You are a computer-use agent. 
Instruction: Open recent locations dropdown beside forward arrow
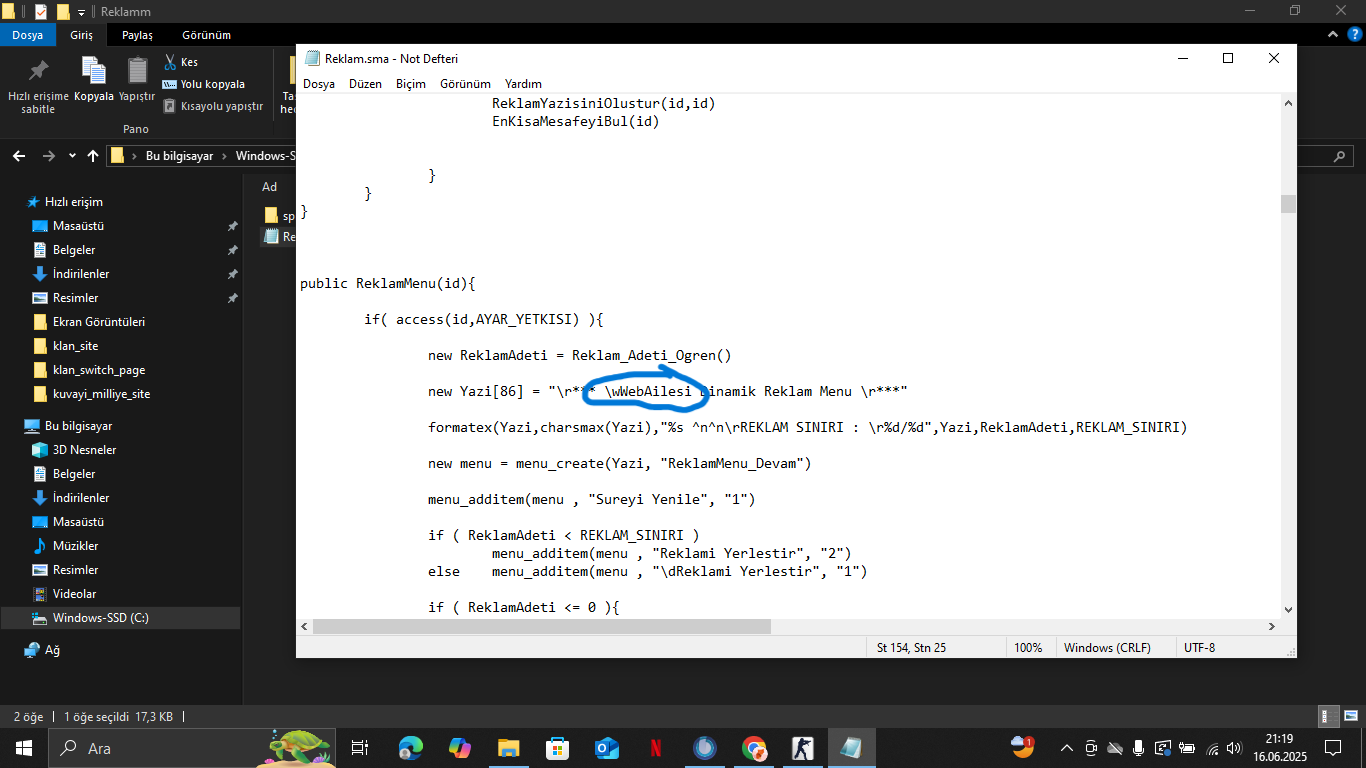(x=72, y=156)
